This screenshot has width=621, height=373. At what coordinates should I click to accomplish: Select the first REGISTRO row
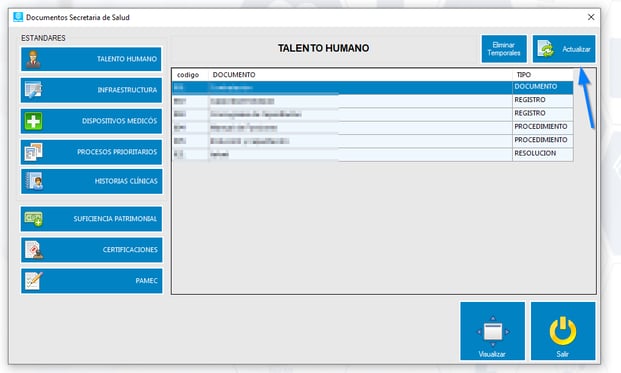click(x=373, y=101)
